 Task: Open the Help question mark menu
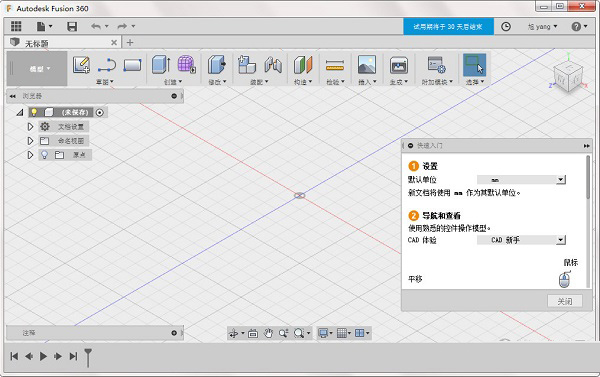579,26
